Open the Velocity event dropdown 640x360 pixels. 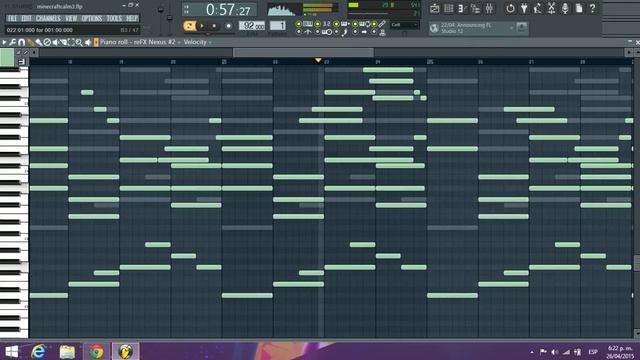(x=198, y=42)
